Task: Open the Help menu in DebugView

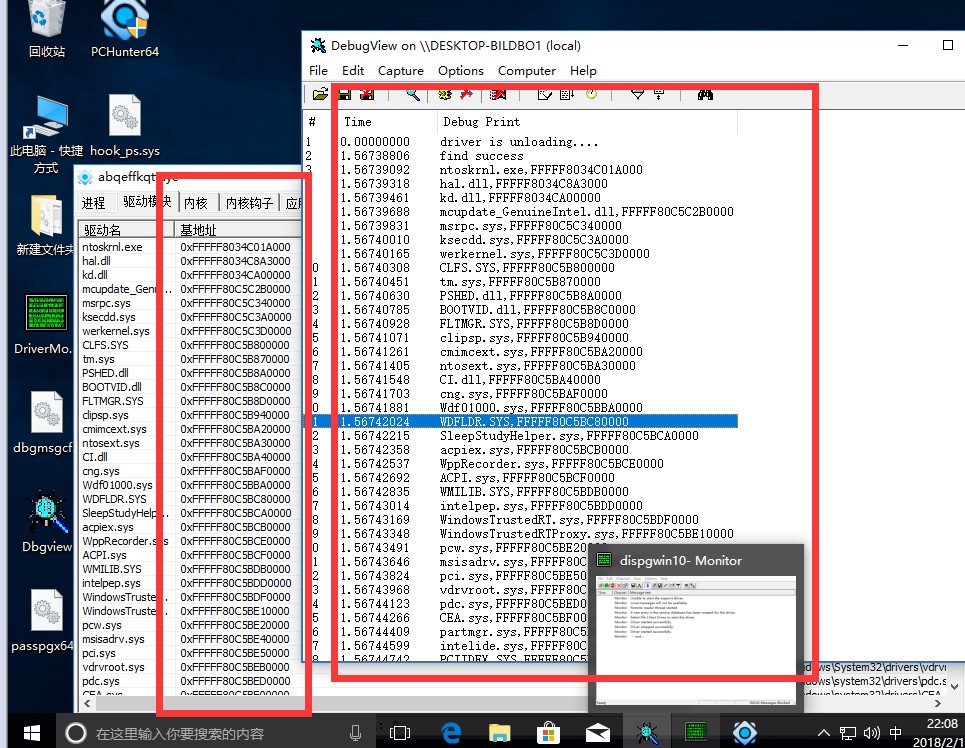Action: click(583, 71)
